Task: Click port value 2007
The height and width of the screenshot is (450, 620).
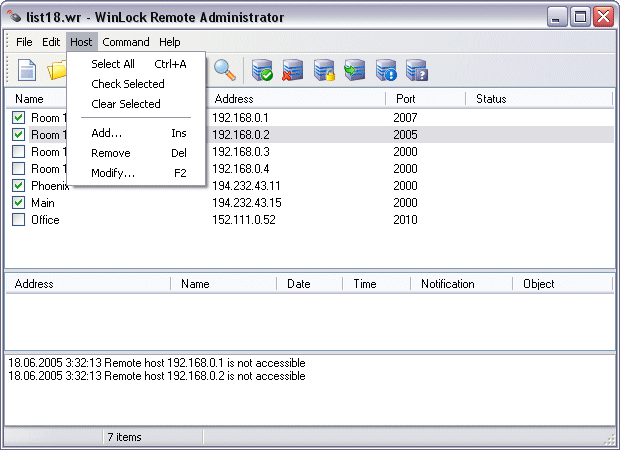Action: pyautogui.click(x=405, y=118)
